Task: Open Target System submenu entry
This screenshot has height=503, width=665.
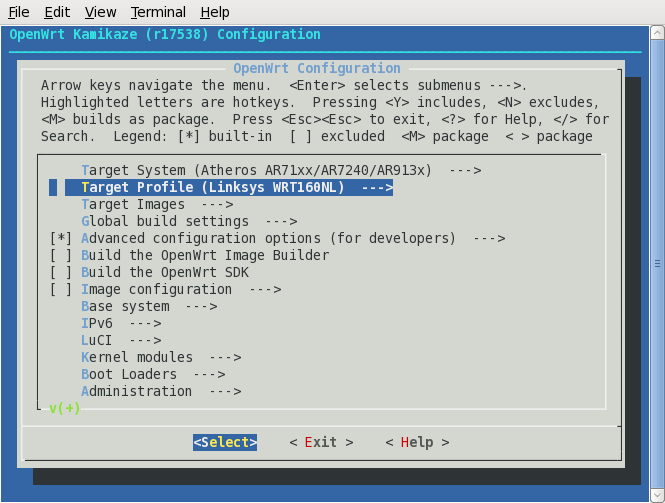Action: (x=281, y=170)
